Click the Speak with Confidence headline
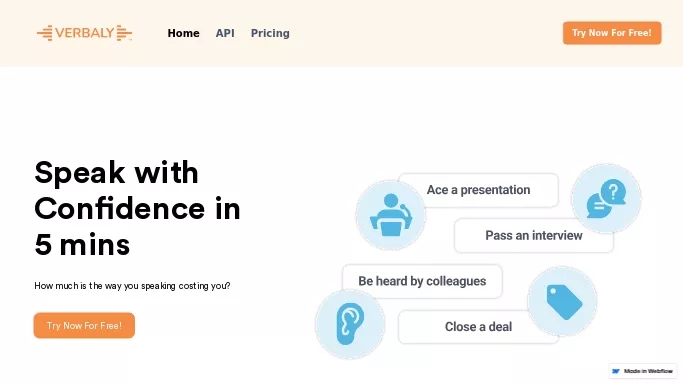The width and height of the screenshot is (683, 384). pyautogui.click(x=137, y=208)
